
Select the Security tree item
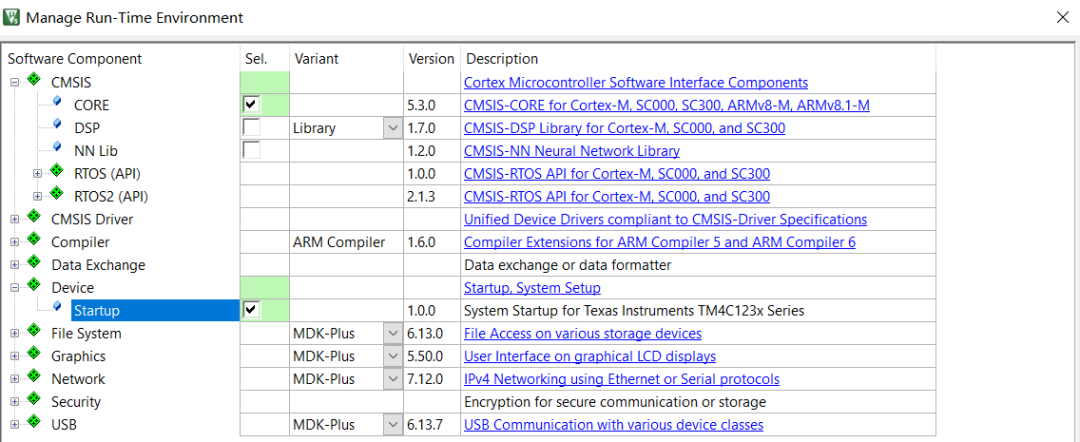tap(76, 402)
